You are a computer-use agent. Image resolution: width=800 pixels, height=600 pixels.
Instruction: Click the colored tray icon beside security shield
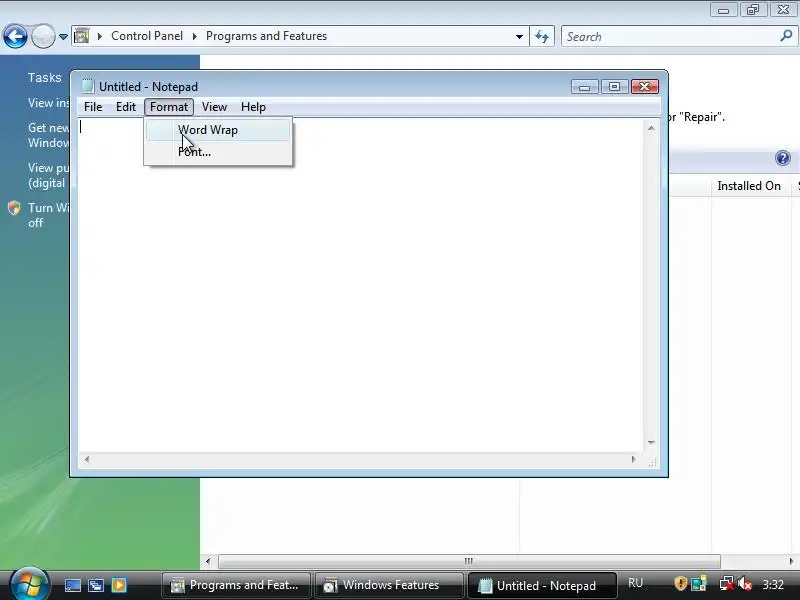698,583
